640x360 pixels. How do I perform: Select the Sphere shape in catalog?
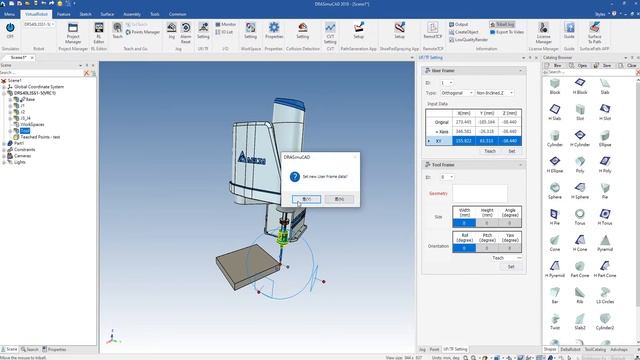[x=555, y=191]
